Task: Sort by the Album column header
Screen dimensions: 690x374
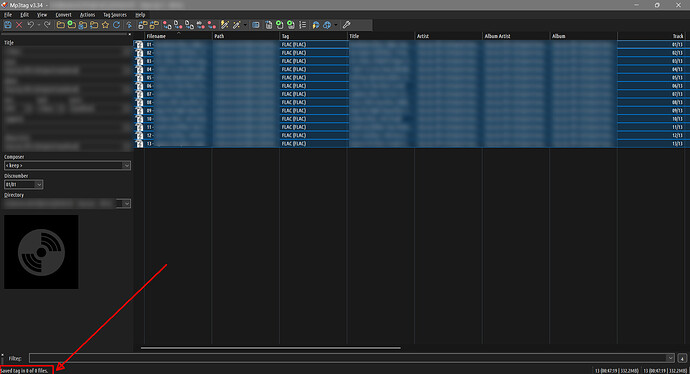Action: [x=584, y=36]
